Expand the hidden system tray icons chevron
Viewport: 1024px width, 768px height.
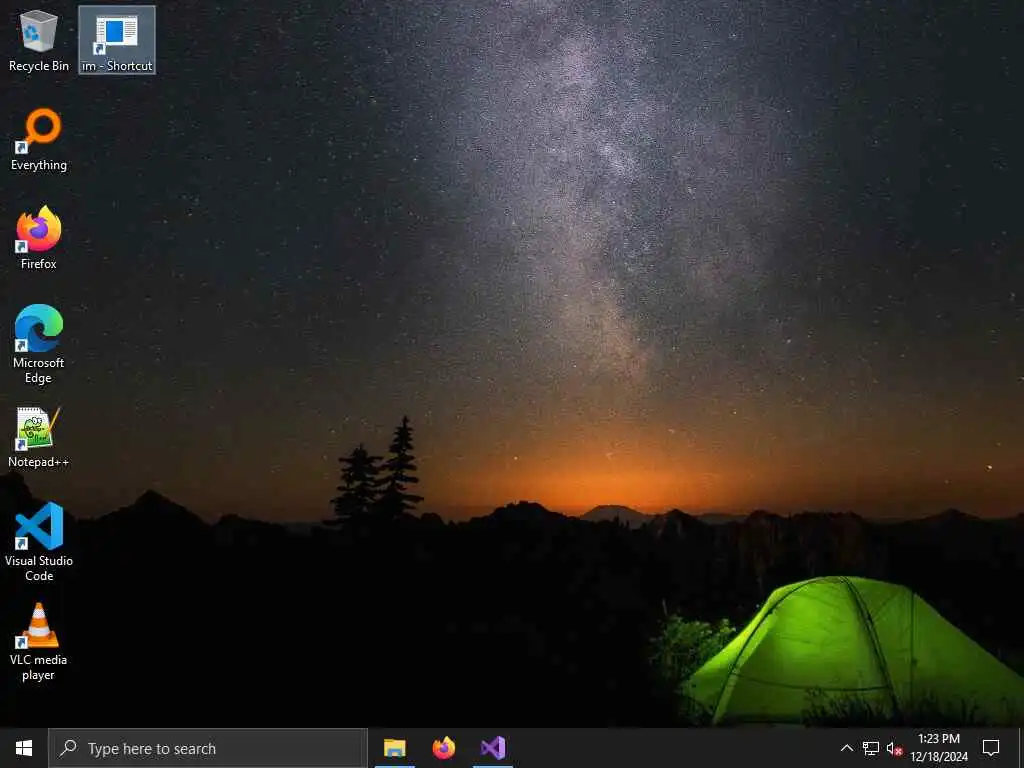[x=846, y=748]
